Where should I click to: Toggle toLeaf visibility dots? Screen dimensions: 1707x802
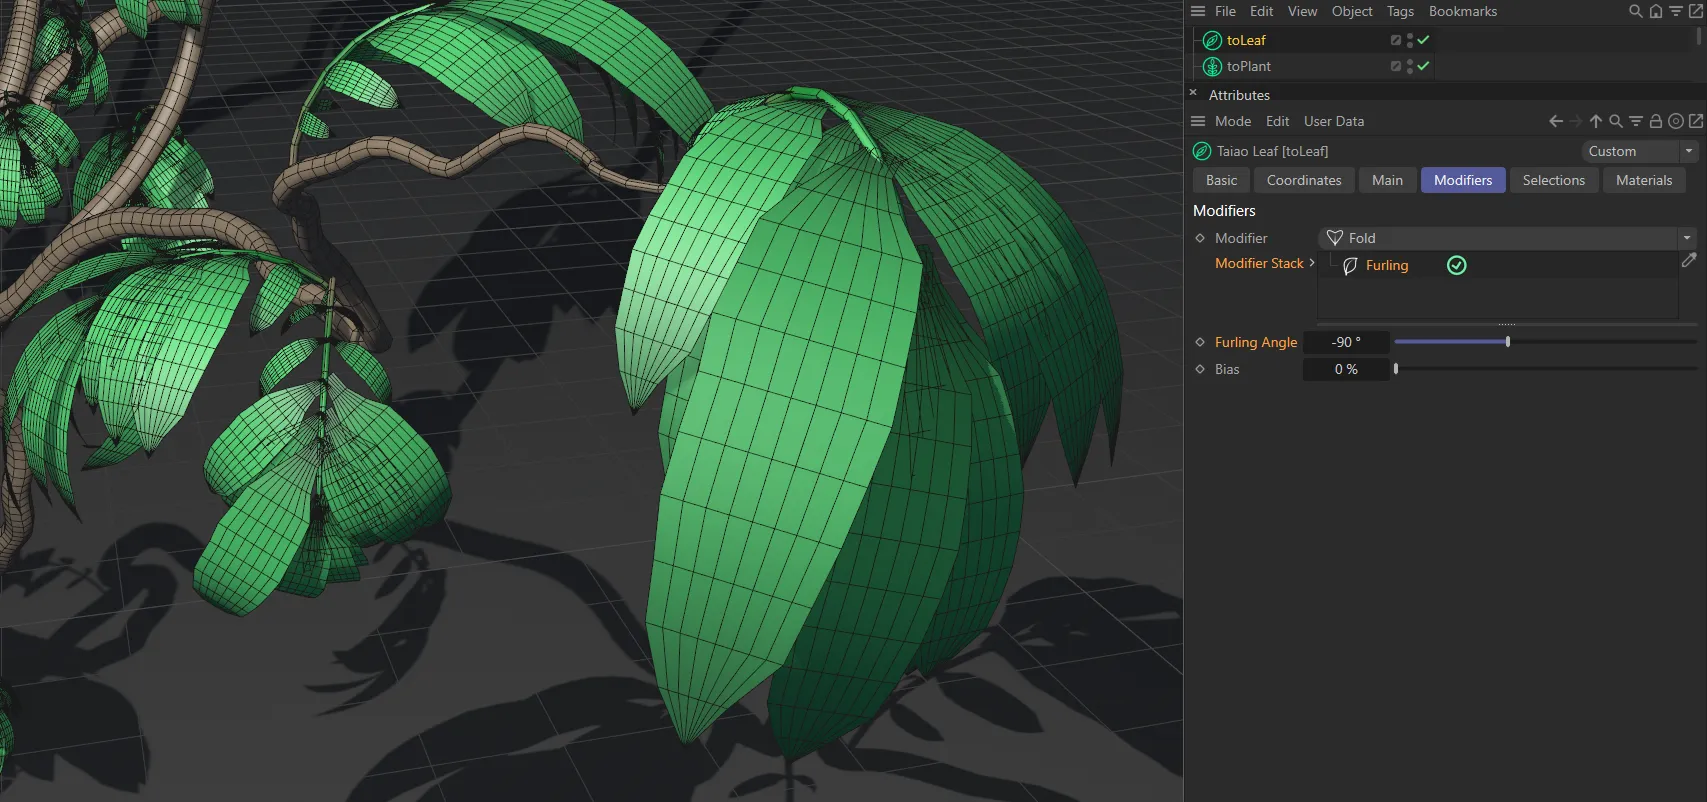(1410, 40)
